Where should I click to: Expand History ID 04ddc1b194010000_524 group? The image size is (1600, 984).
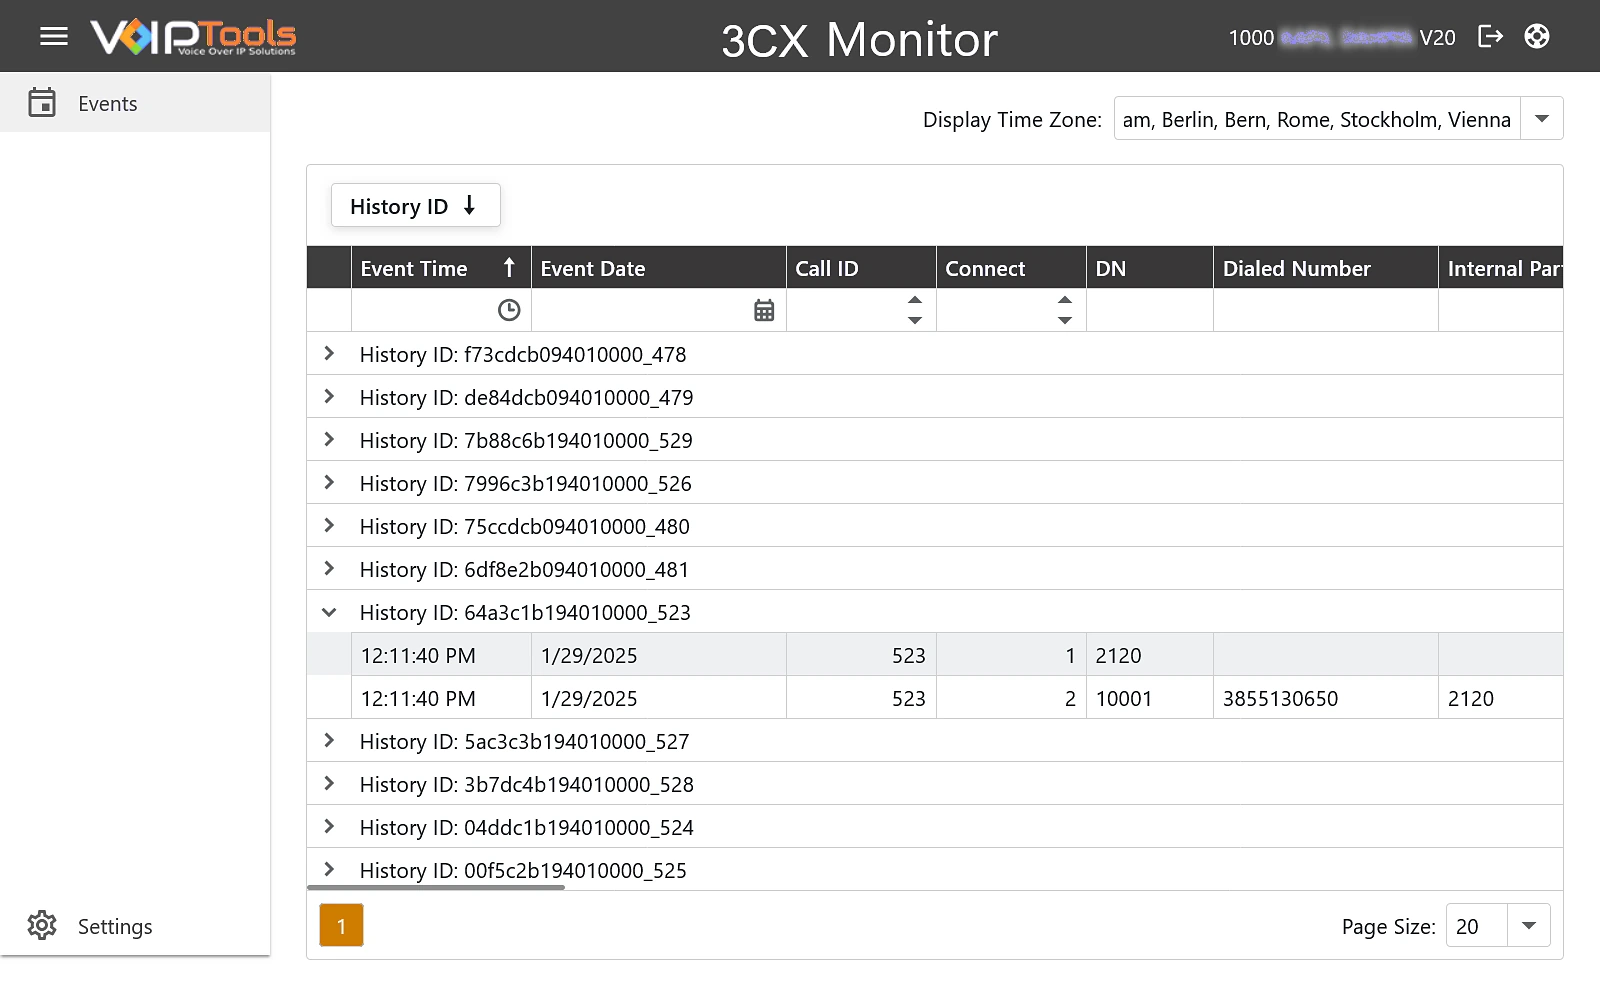click(329, 826)
